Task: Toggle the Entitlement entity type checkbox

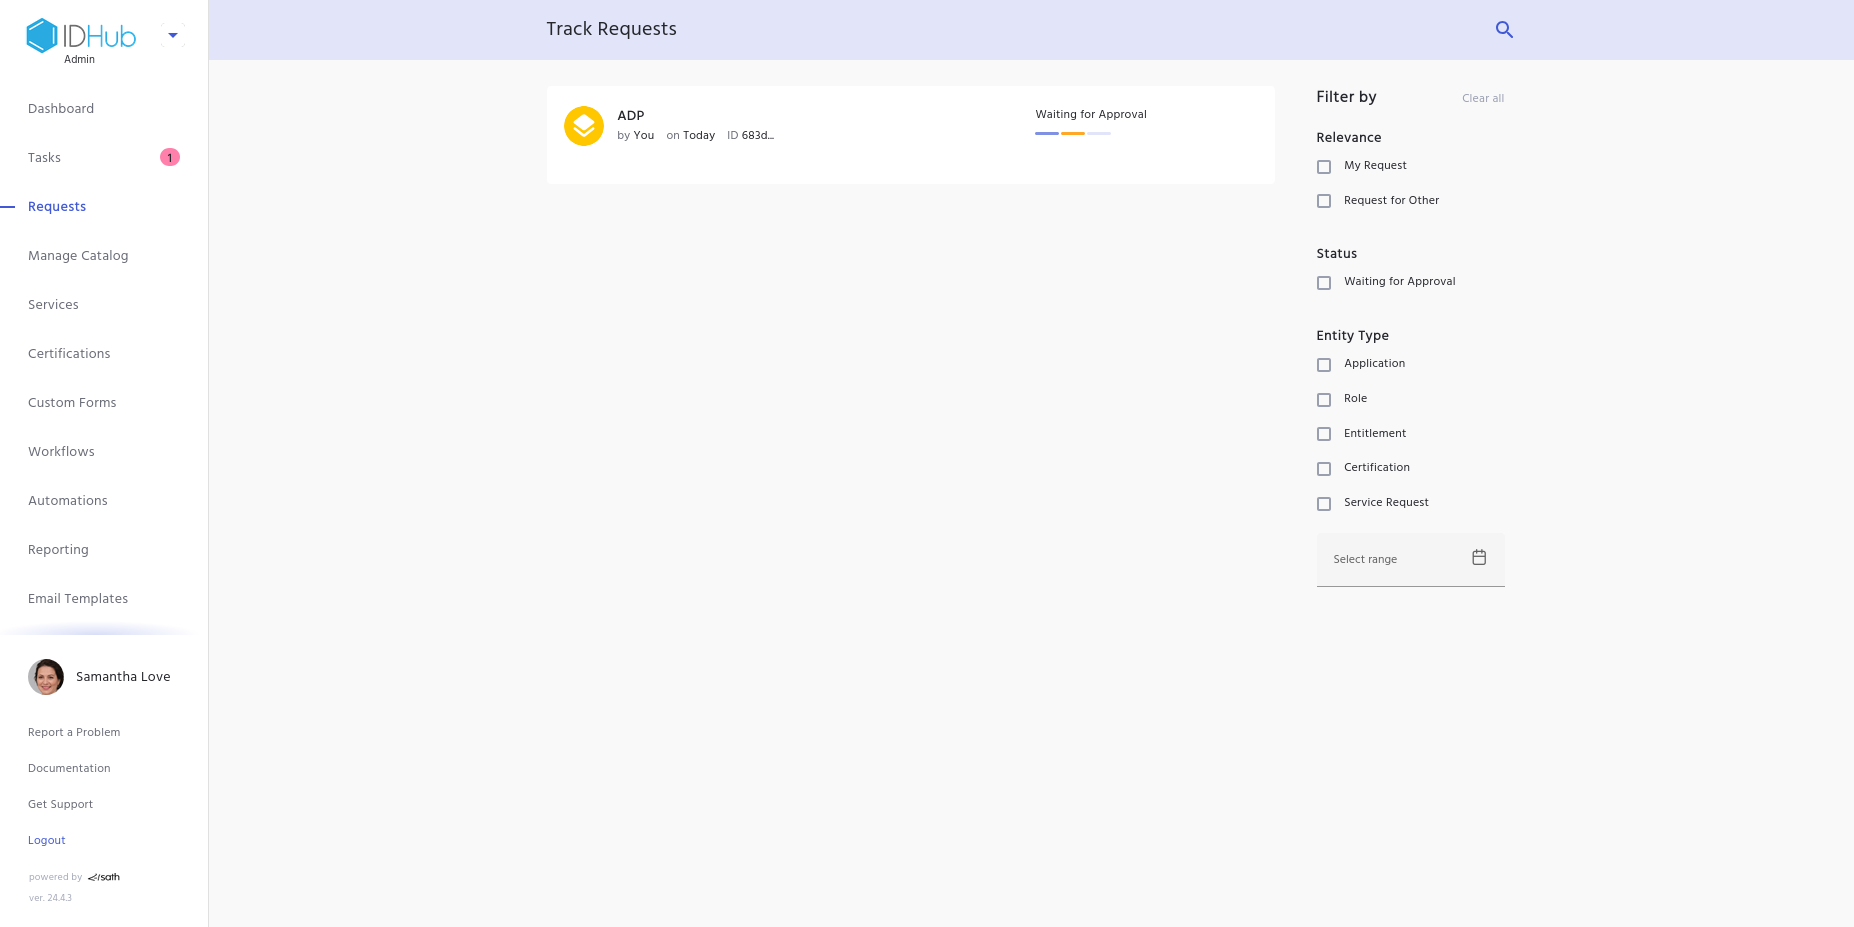Action: (1324, 434)
